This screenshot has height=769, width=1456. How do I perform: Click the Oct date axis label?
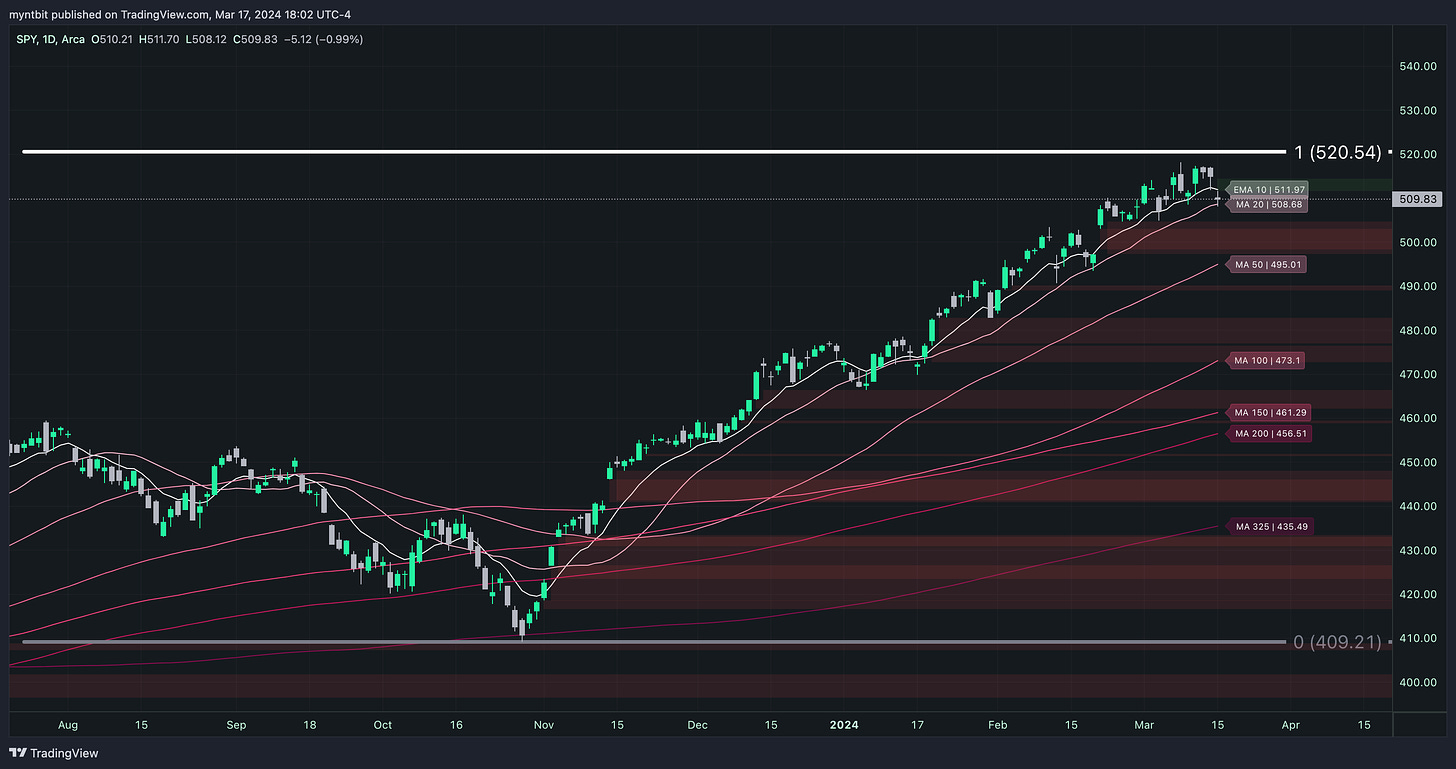pyautogui.click(x=381, y=724)
